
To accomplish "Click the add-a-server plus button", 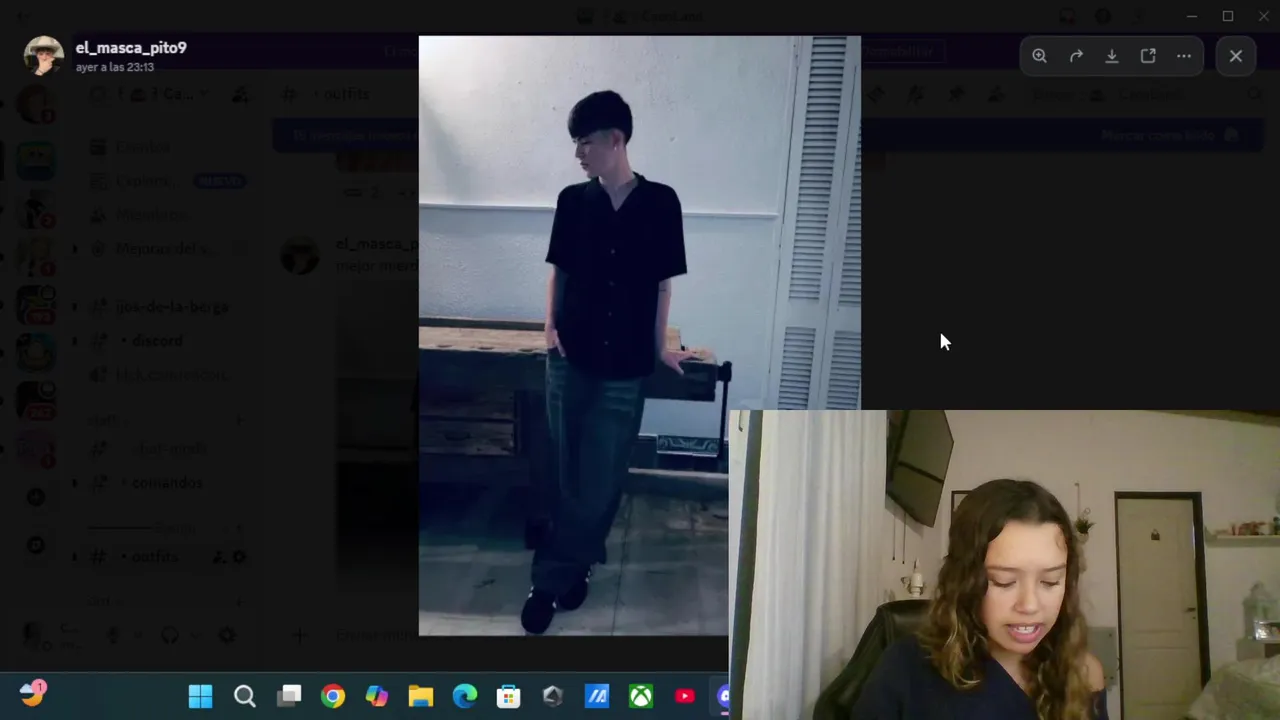I will point(36,497).
